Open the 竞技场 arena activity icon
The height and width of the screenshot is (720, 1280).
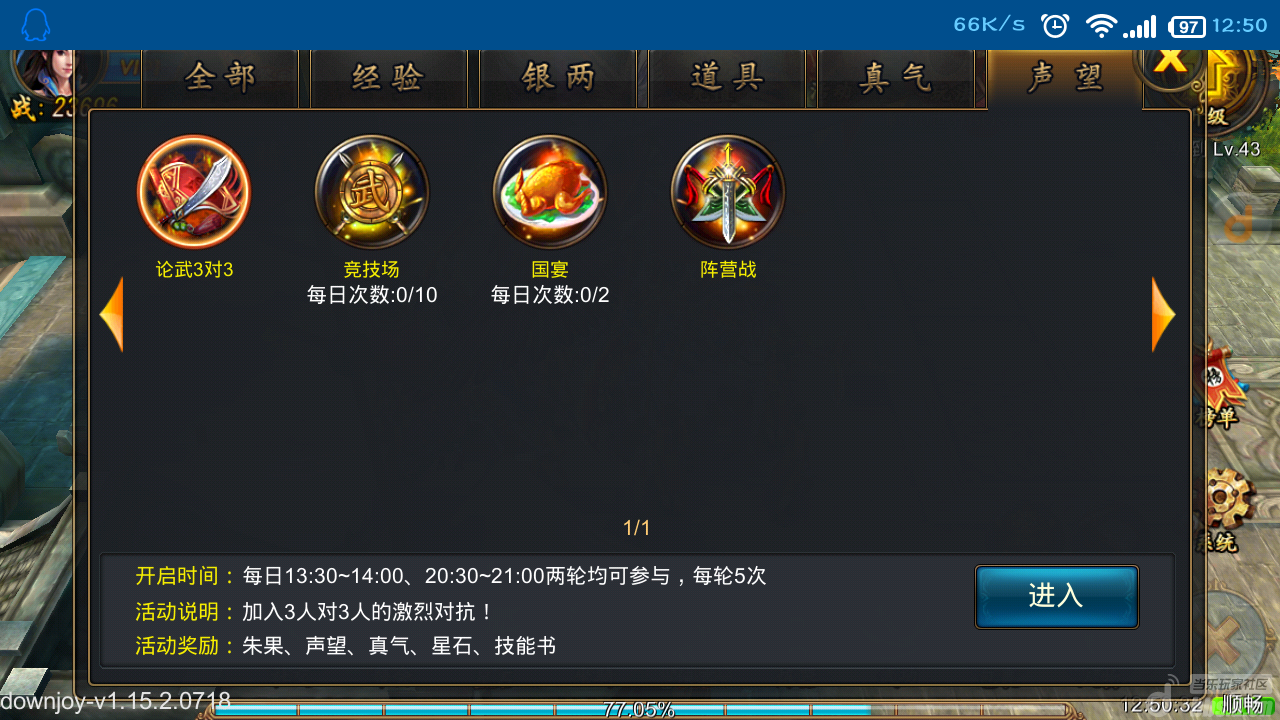click(x=372, y=192)
